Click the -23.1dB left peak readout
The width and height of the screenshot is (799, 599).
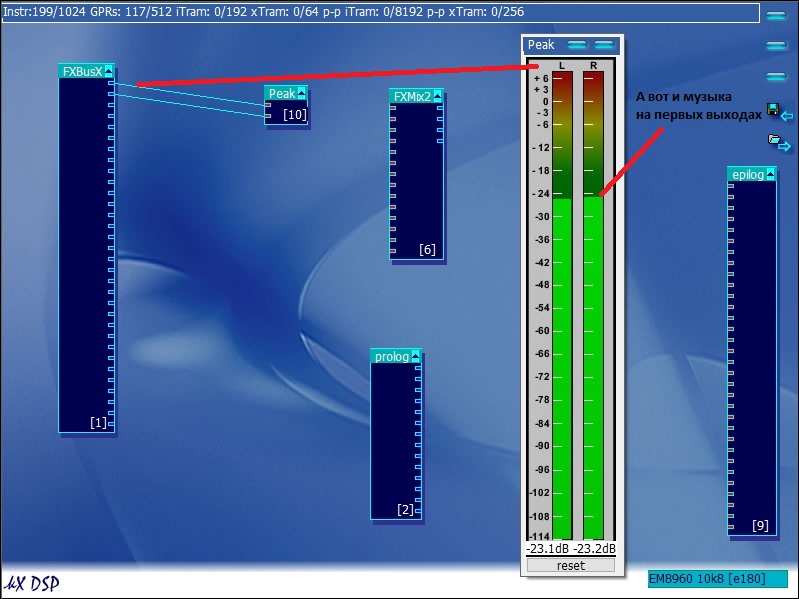point(548,549)
